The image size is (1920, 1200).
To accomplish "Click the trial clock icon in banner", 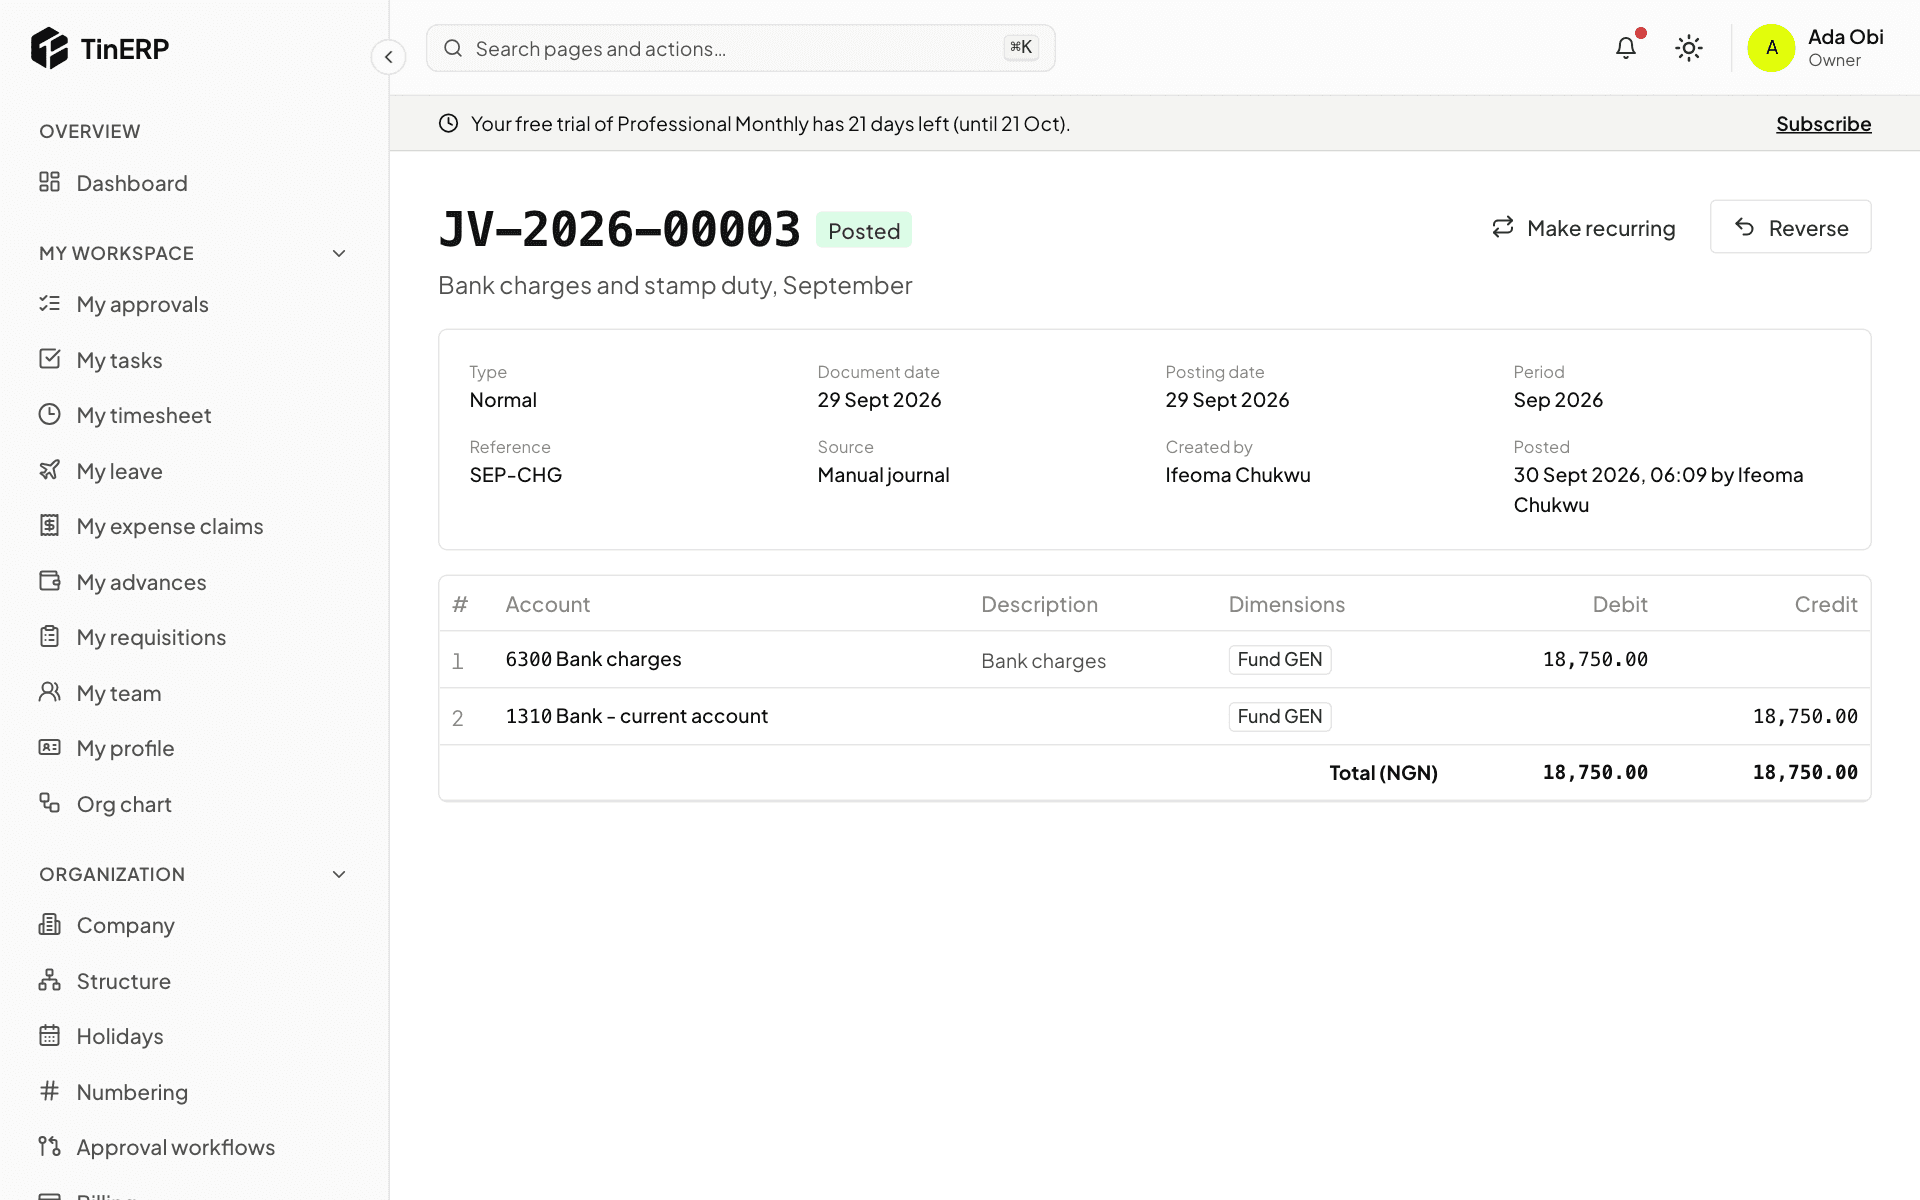I will point(448,123).
